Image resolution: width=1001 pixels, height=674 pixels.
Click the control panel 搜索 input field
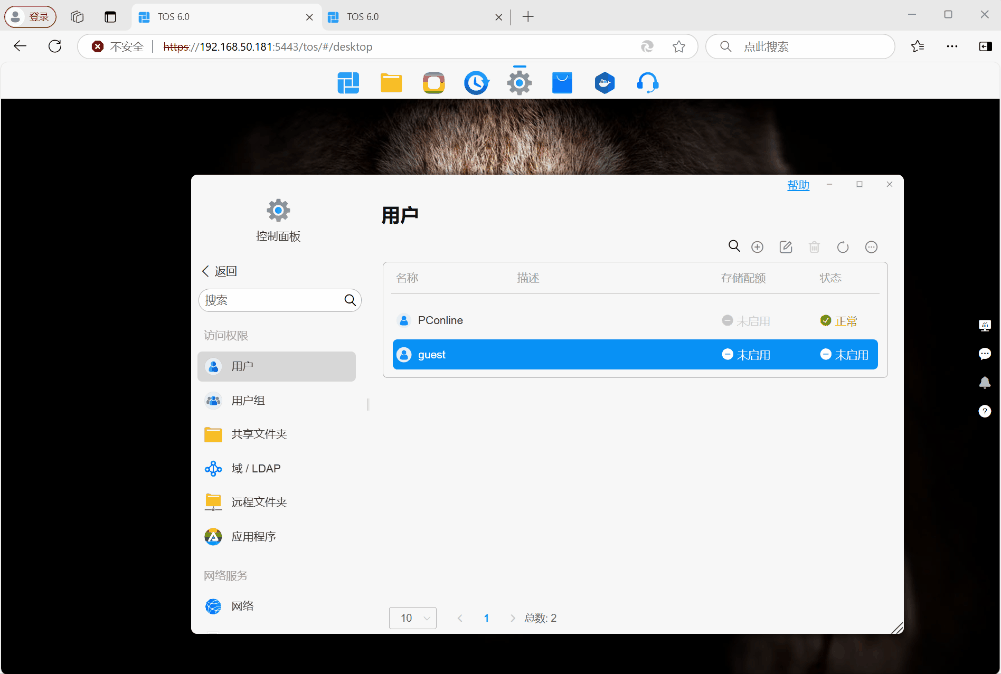coord(270,300)
